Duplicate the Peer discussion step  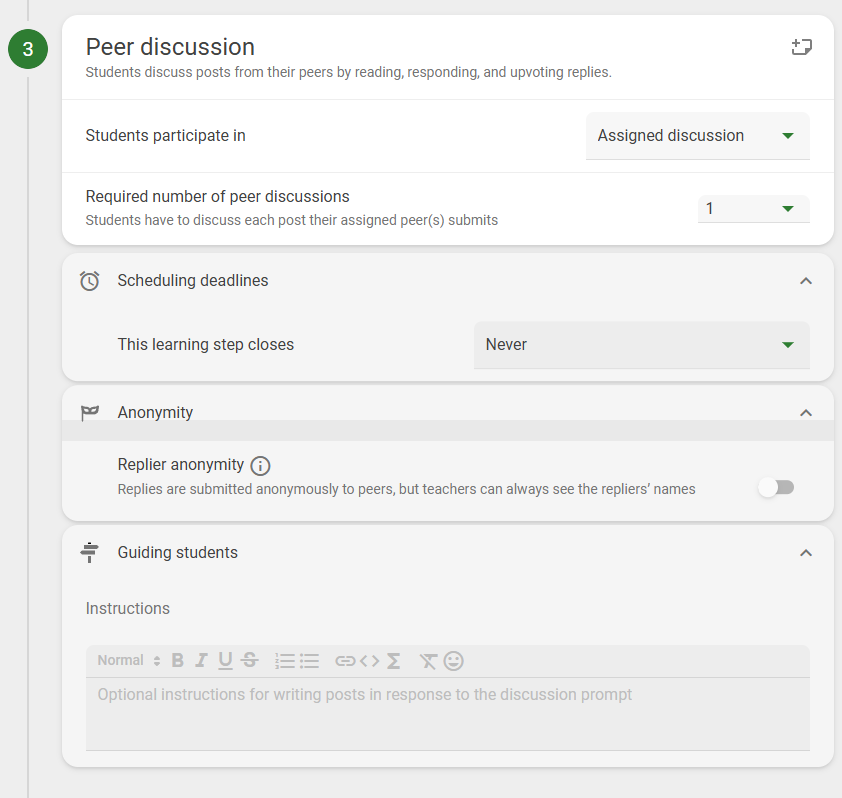pos(801,46)
